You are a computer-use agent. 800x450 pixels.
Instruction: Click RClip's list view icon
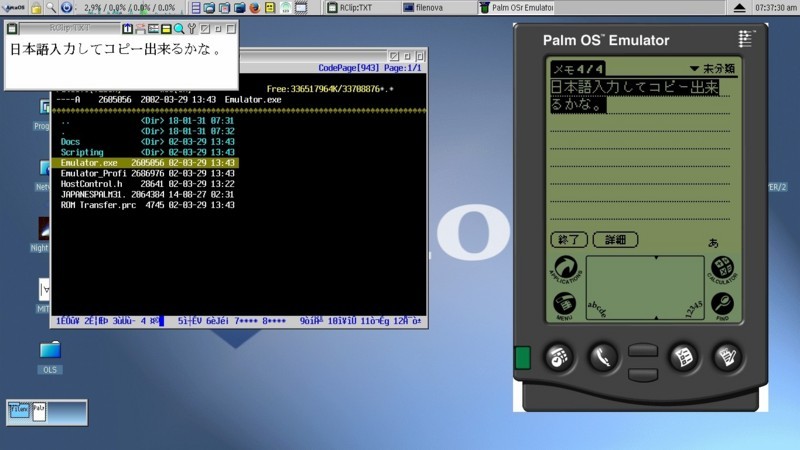[x=153, y=29]
